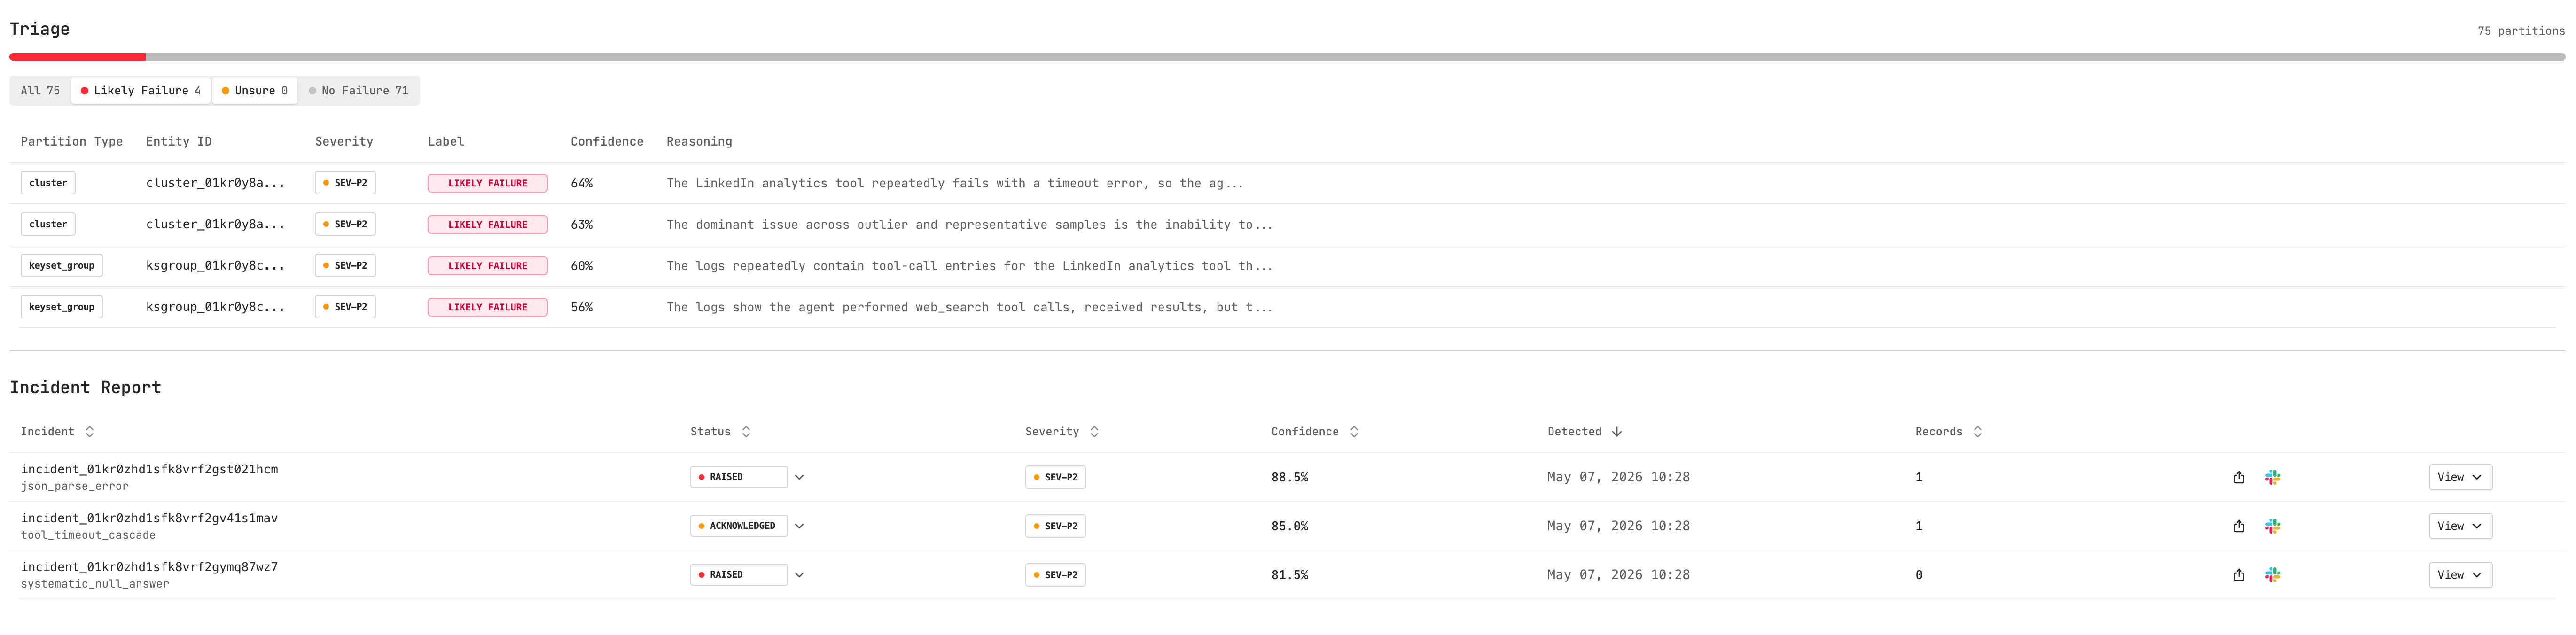Viewport: 2576px width, 635px height.
Task: Click SEV-P2 badge of json_parse_error incident
Action: click(x=1055, y=477)
